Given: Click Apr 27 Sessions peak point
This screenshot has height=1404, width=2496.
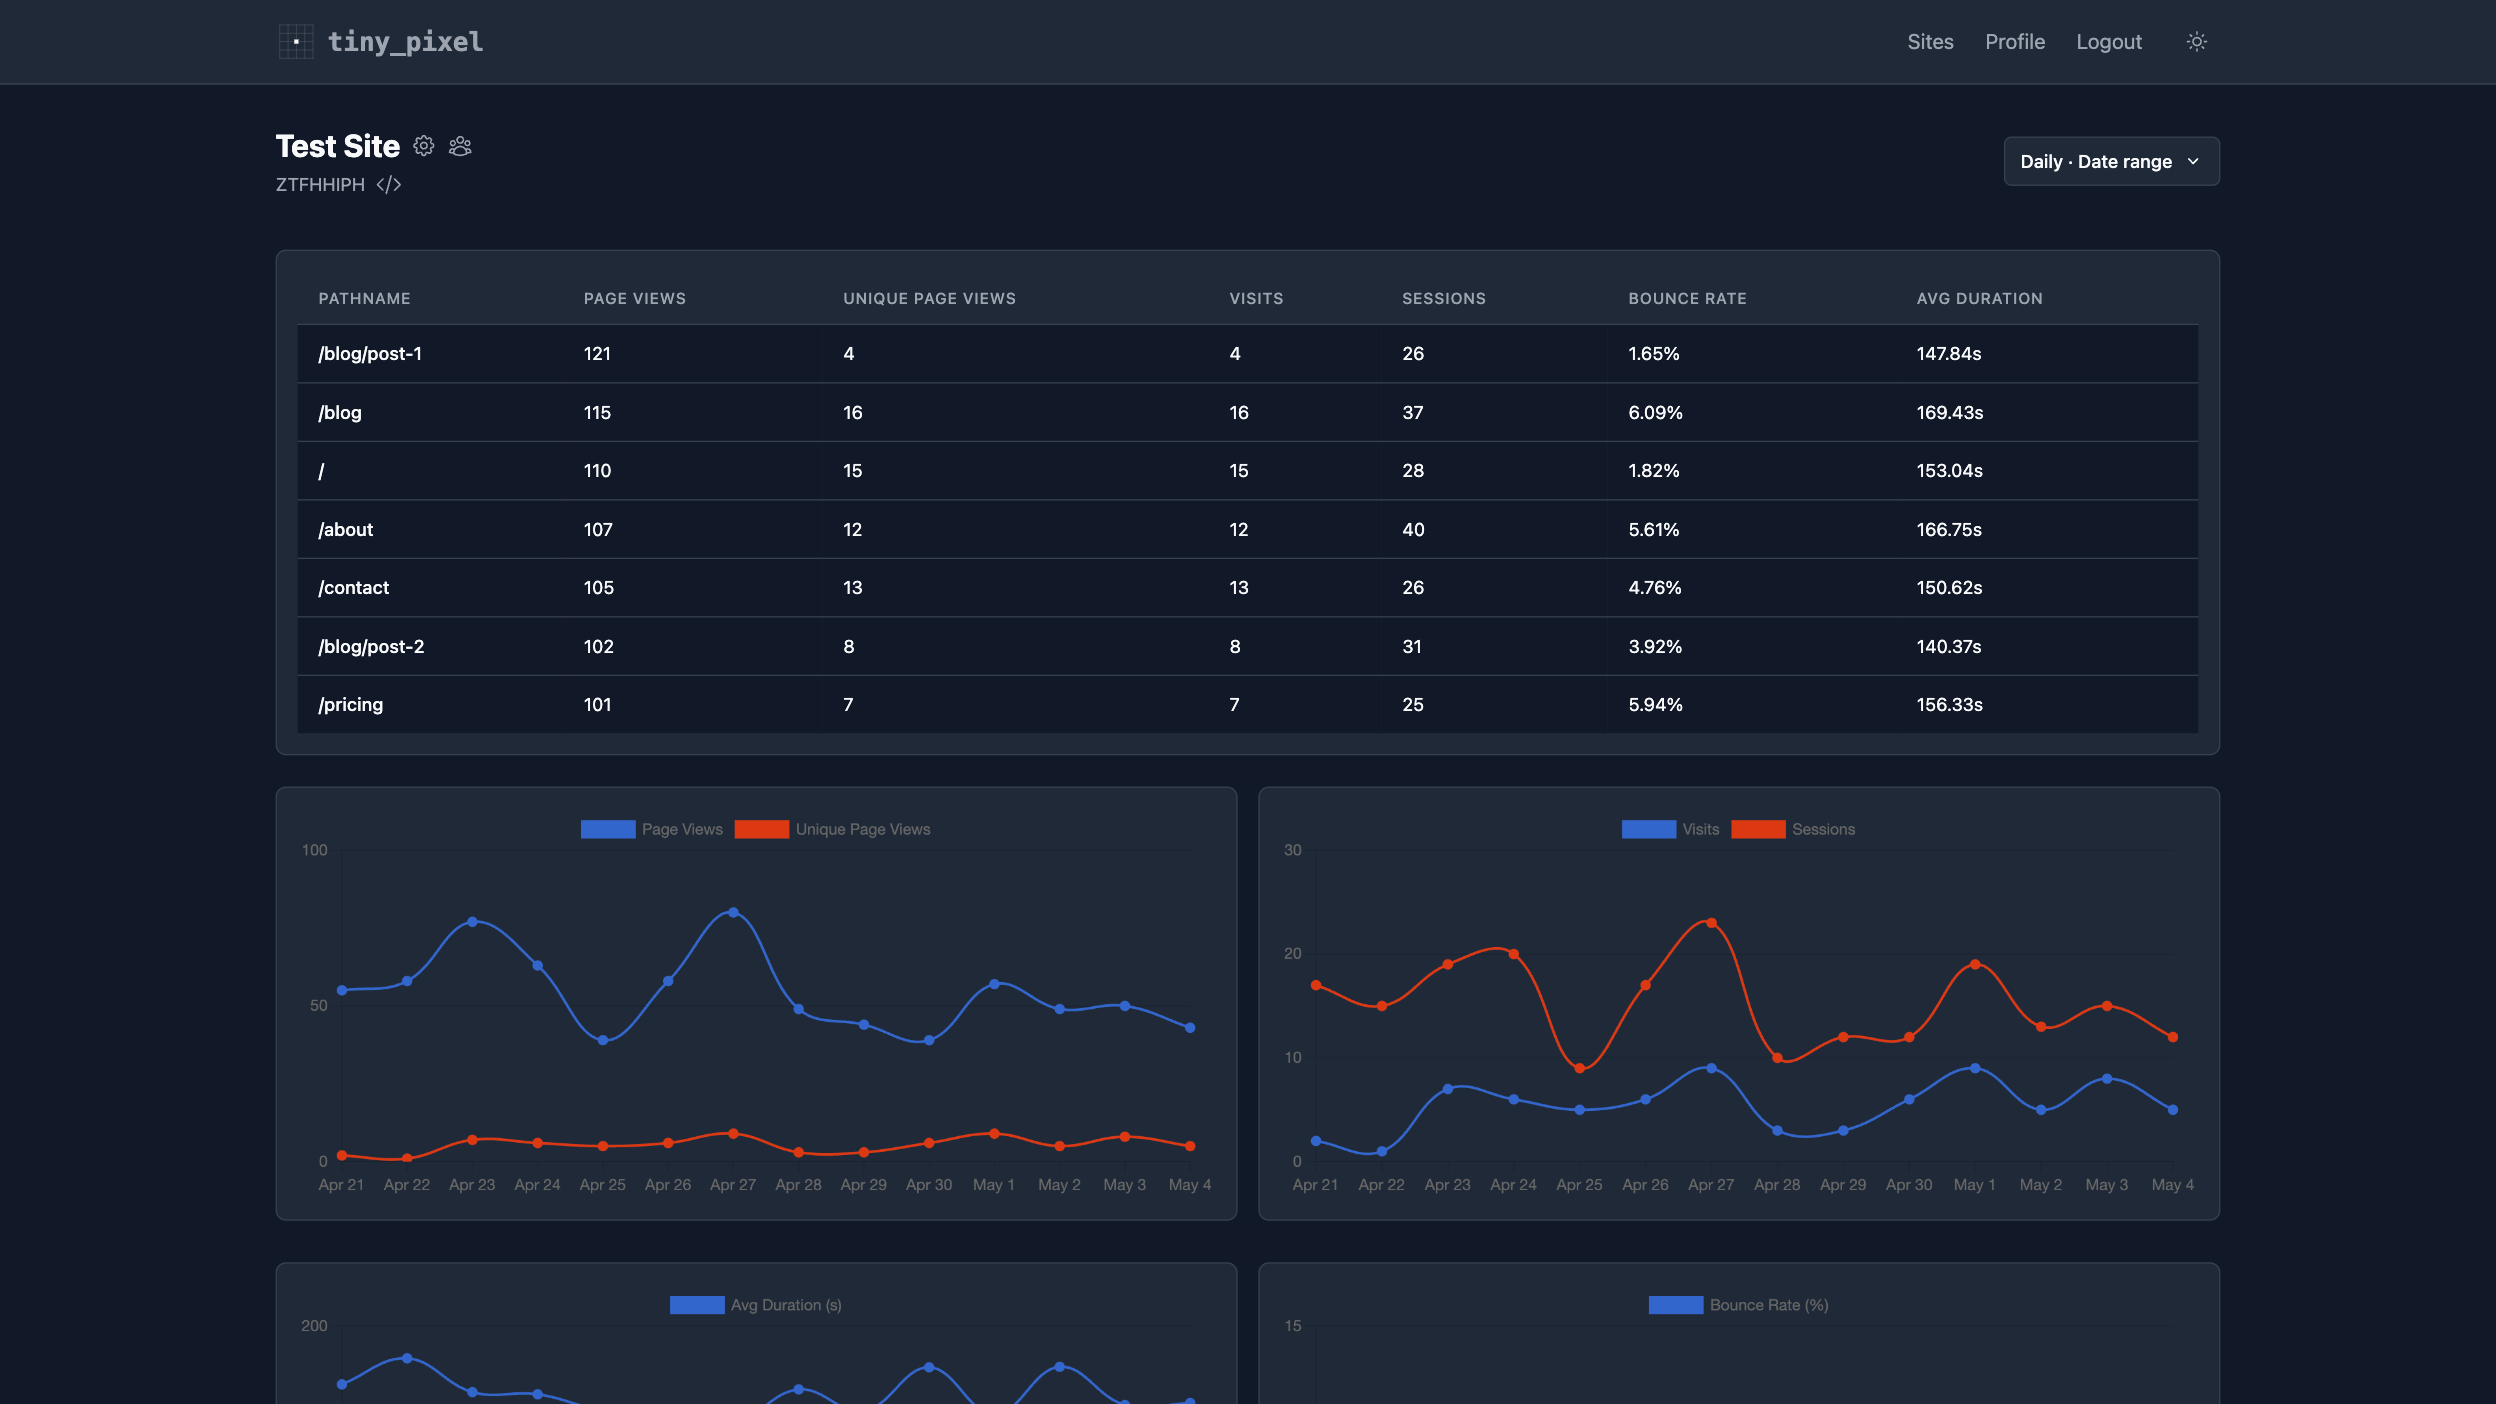Looking at the screenshot, I should point(1711,923).
